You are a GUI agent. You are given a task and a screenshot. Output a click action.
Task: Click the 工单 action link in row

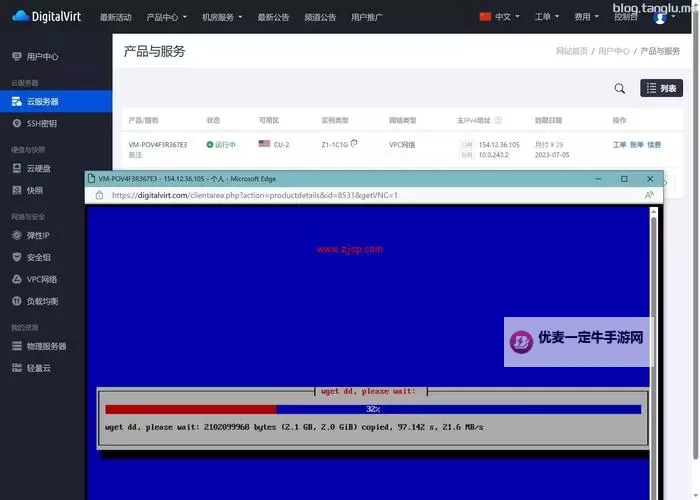click(619, 145)
